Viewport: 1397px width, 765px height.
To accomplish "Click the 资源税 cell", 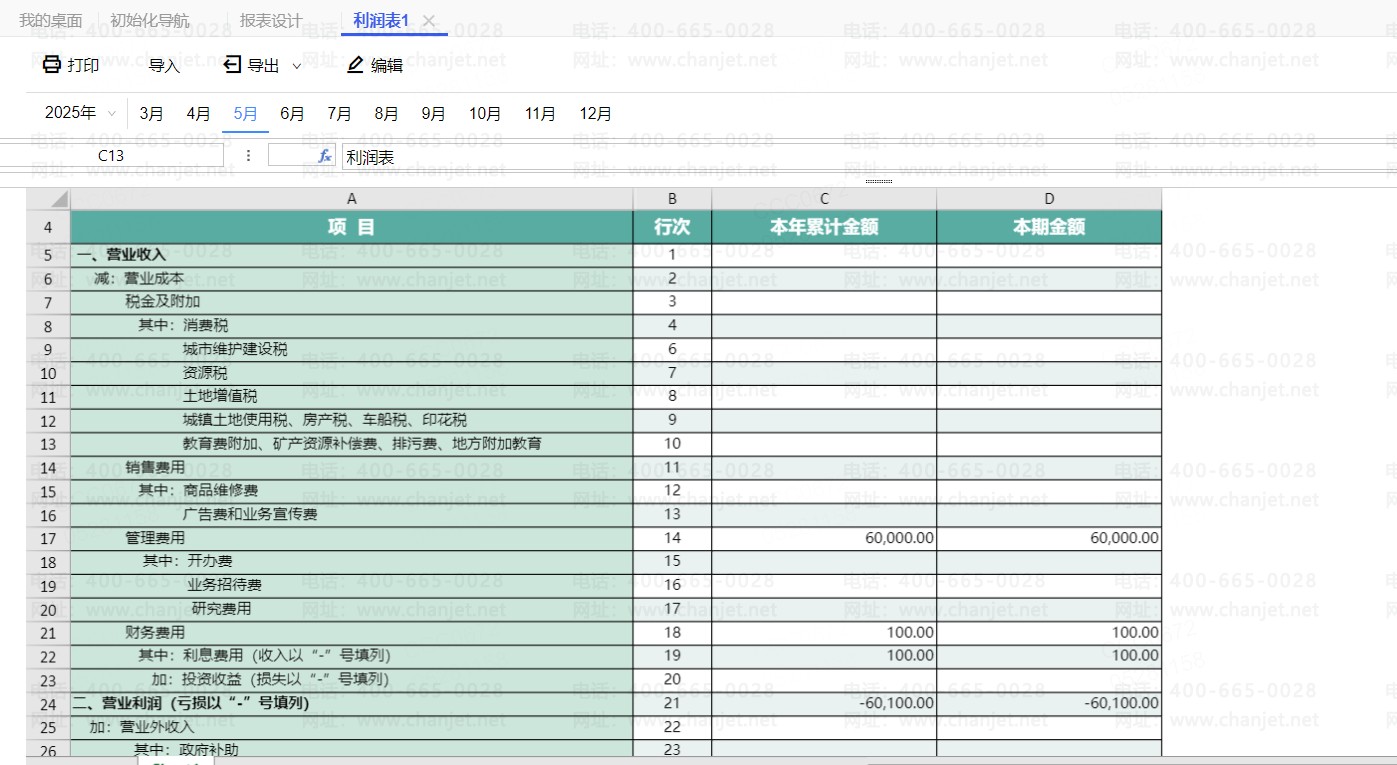I will click(352, 373).
